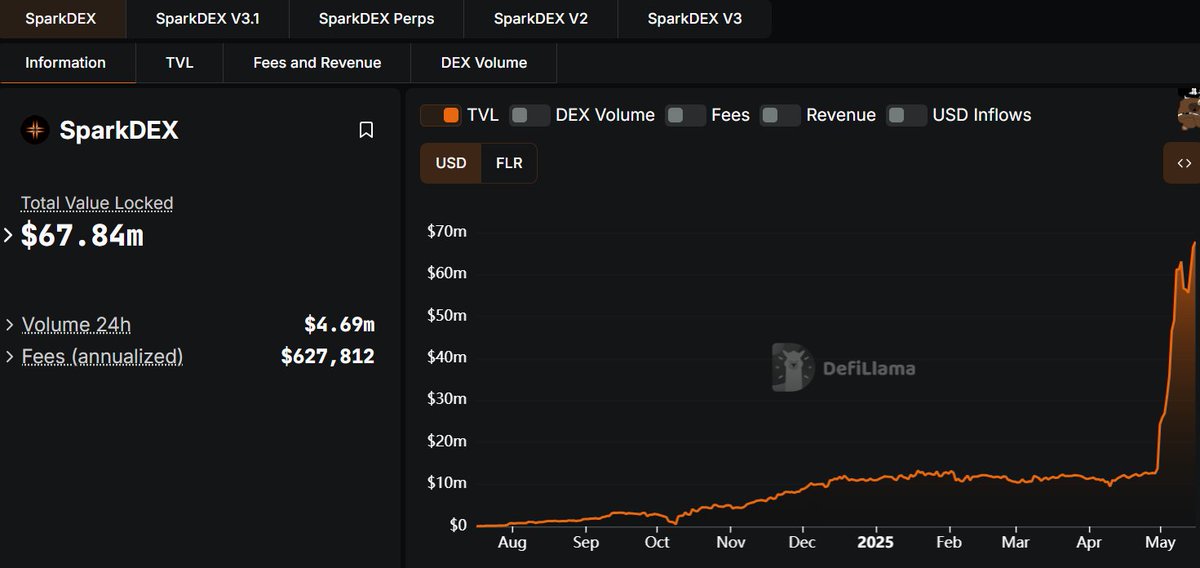Screen dimensions: 1200x568
Task: Enable the USD Inflows chart toggle
Action: pos(906,115)
